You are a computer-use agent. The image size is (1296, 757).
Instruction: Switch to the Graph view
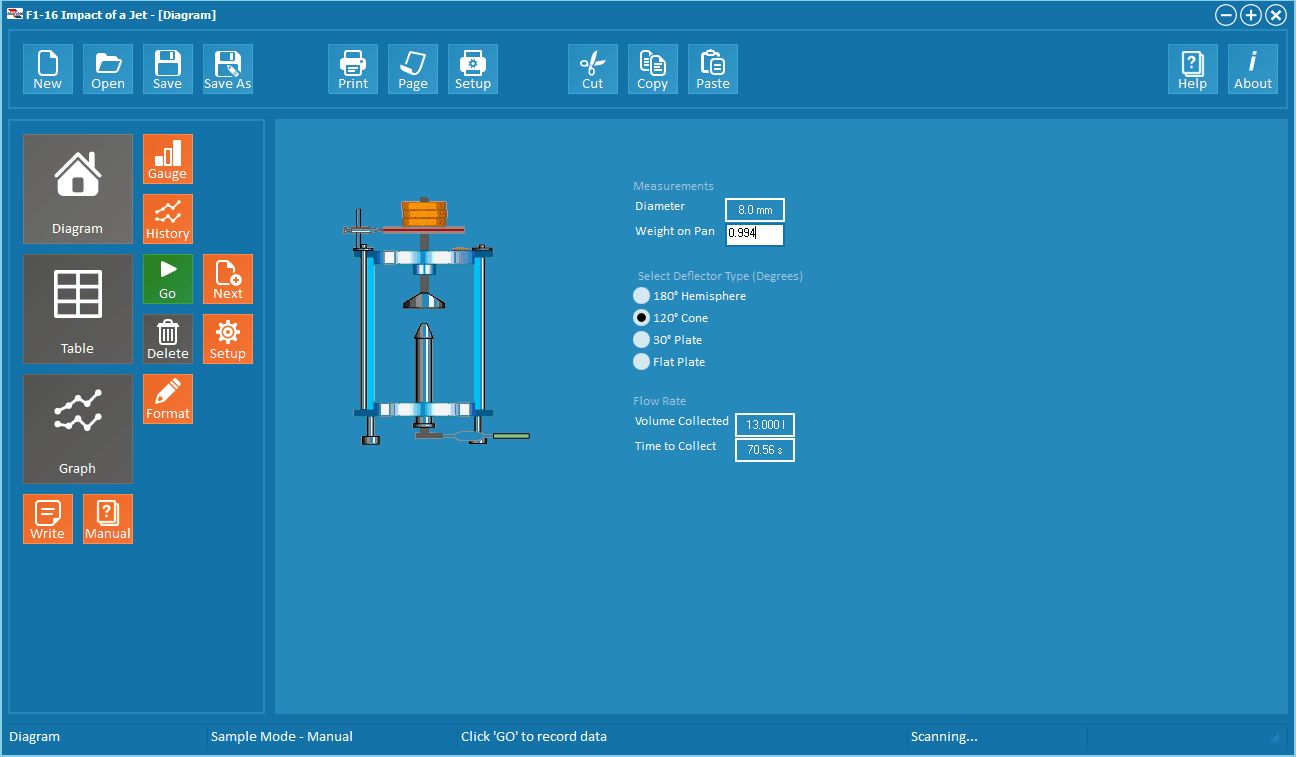pyautogui.click(x=78, y=428)
